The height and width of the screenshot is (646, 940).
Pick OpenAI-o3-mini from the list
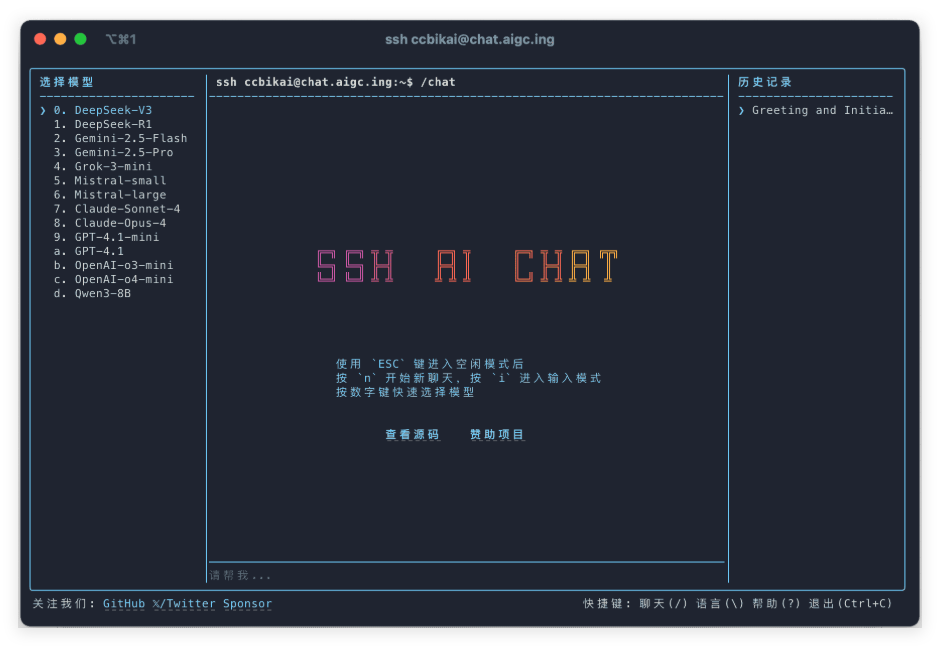(x=113, y=265)
